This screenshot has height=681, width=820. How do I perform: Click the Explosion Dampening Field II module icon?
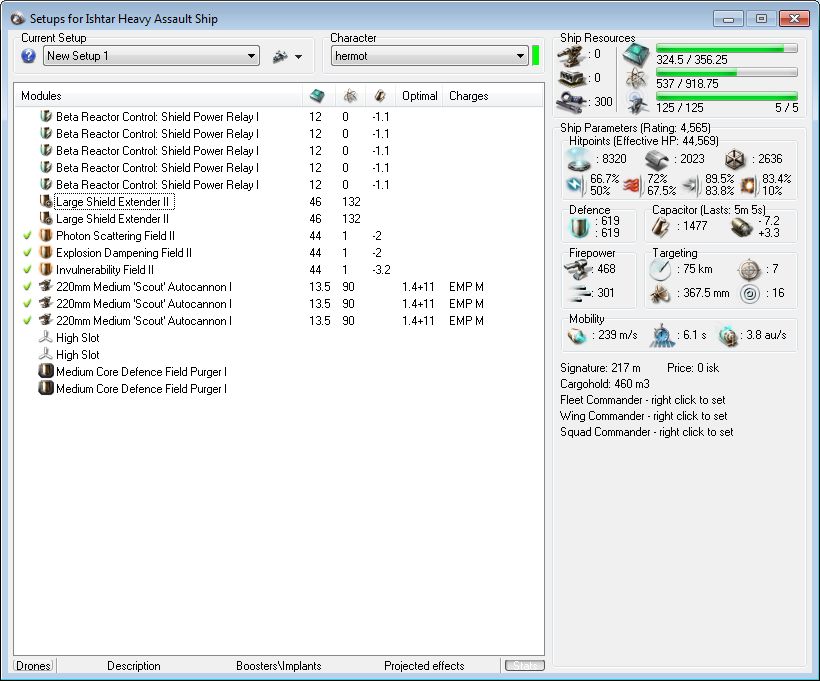click(46, 252)
